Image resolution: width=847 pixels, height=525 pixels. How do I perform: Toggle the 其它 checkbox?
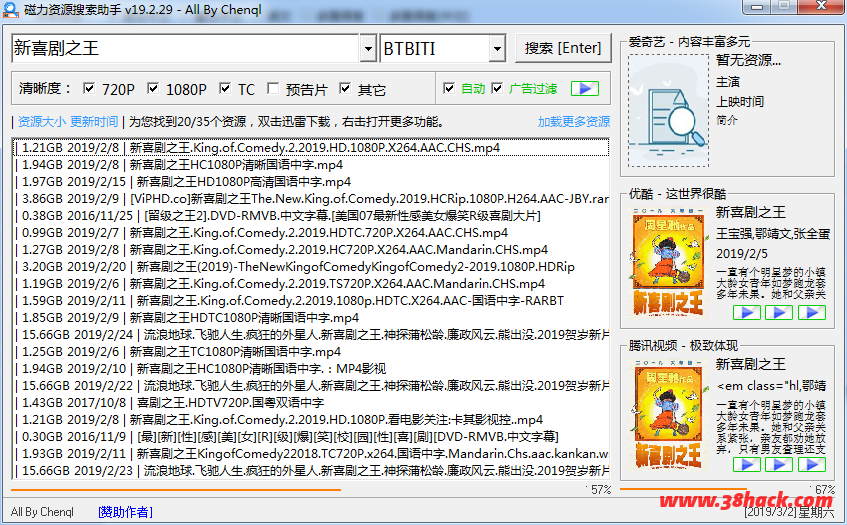coord(345,88)
